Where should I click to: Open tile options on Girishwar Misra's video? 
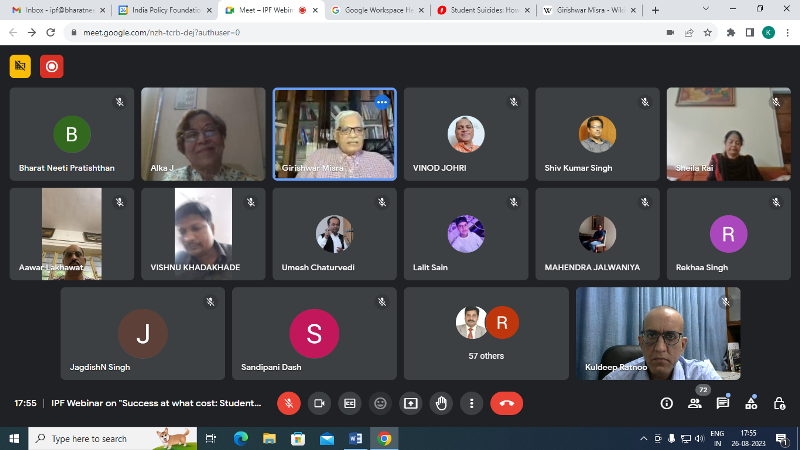381,102
